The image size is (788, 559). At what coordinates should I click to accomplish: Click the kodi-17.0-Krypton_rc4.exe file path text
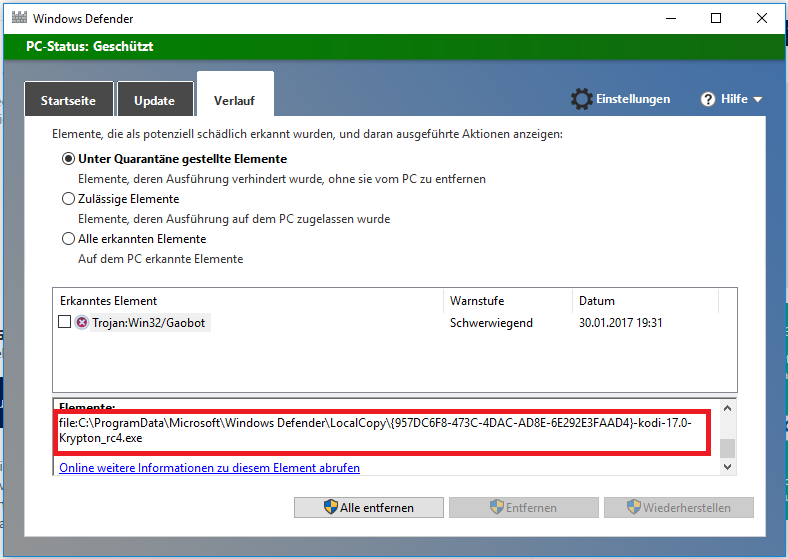[375, 430]
